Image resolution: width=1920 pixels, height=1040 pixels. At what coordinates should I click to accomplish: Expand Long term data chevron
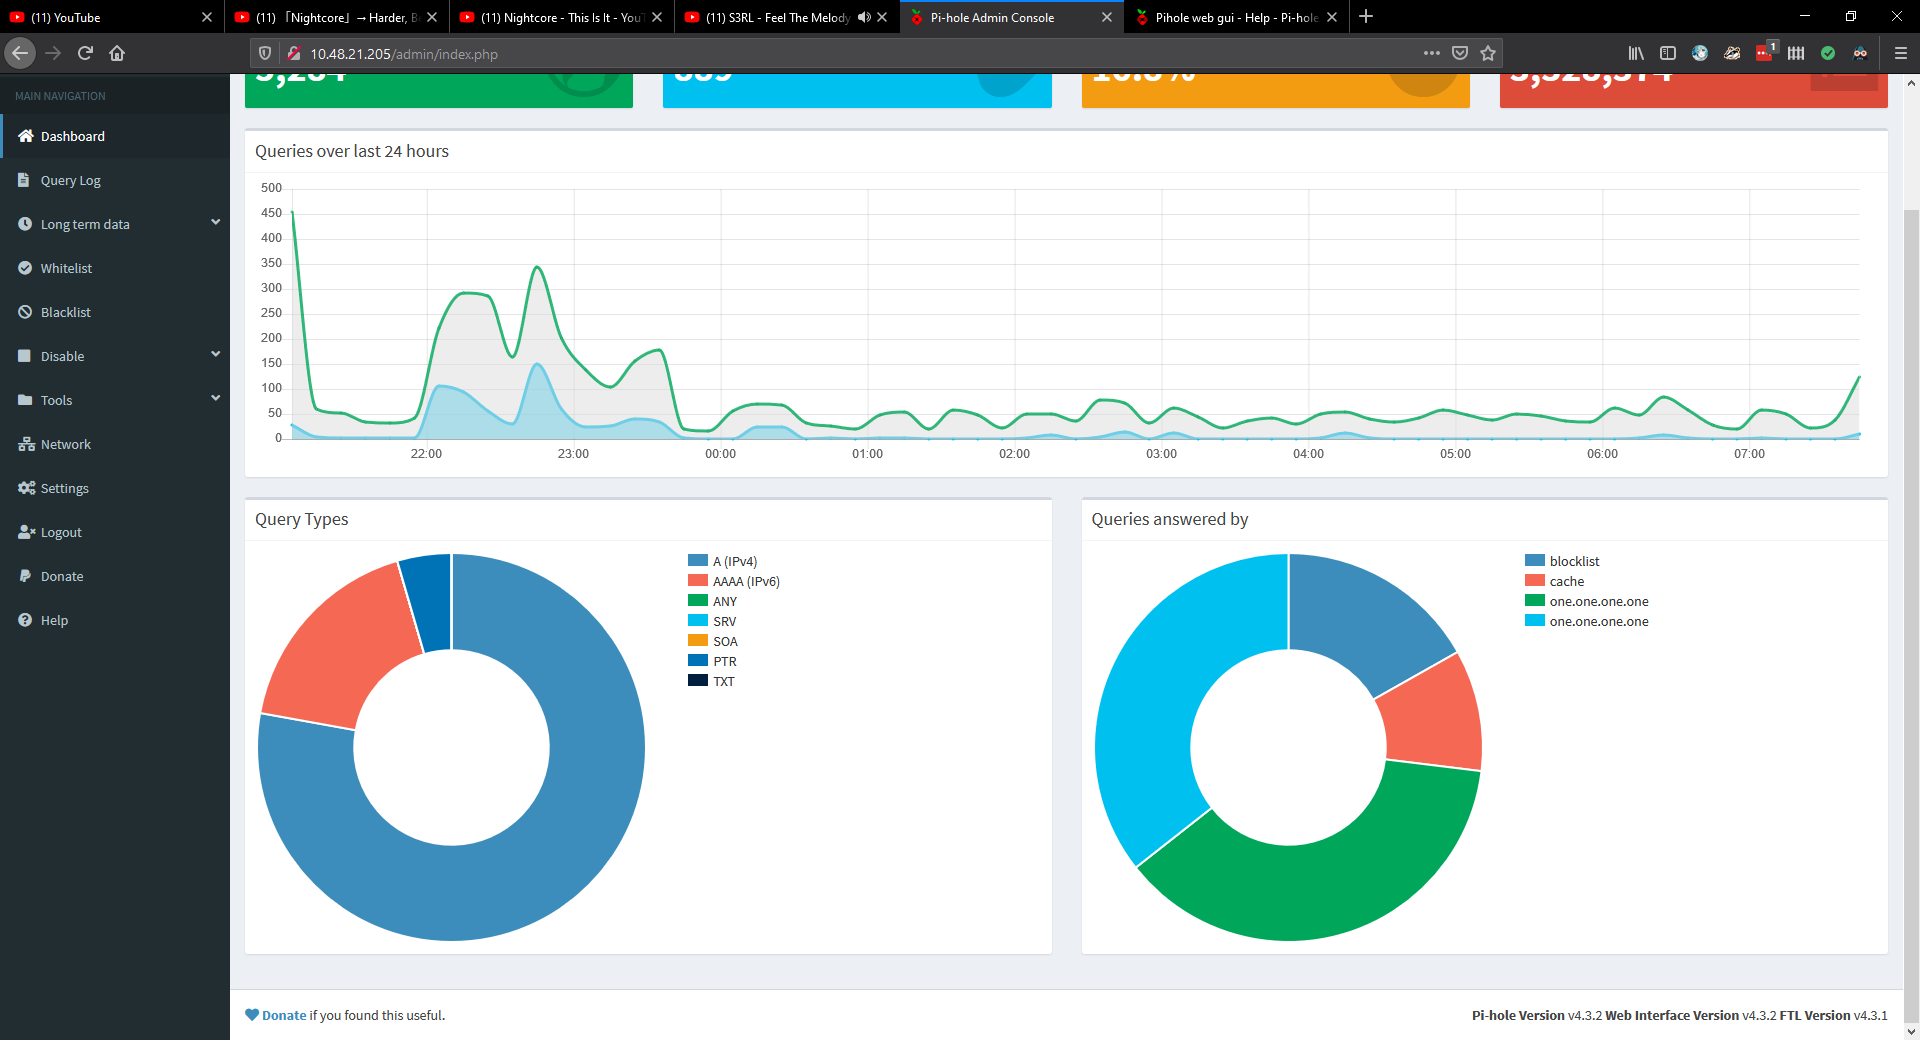[215, 222]
